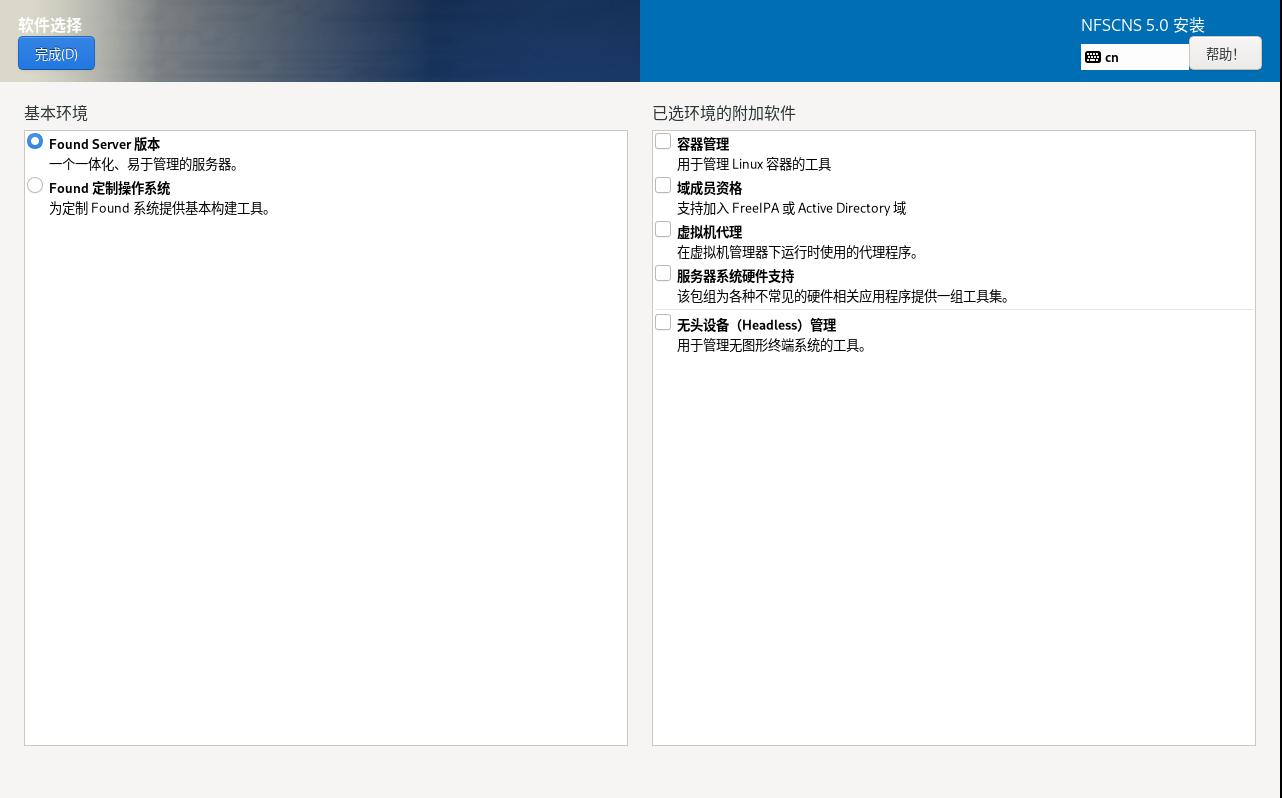This screenshot has width=1282, height=798.
Task: Check the 虚拟机代理 add-on
Action: [x=663, y=230]
